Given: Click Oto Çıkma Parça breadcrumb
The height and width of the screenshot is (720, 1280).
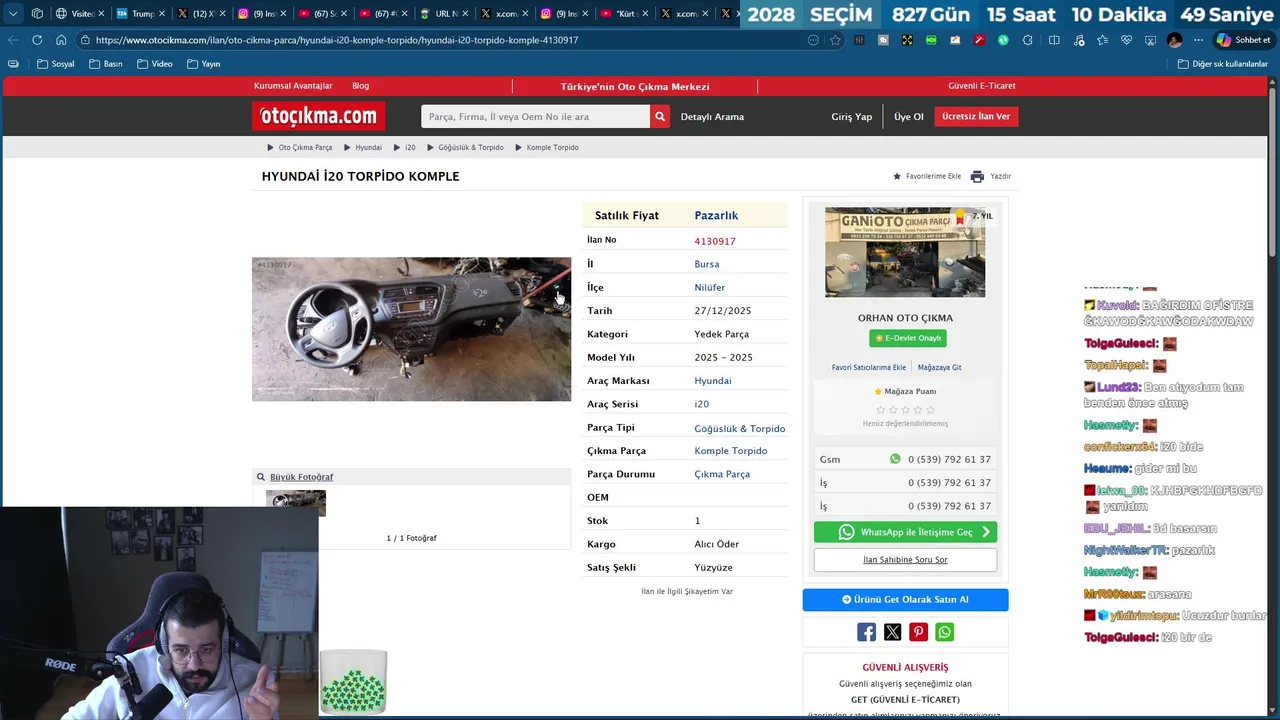Looking at the screenshot, I should [305, 147].
